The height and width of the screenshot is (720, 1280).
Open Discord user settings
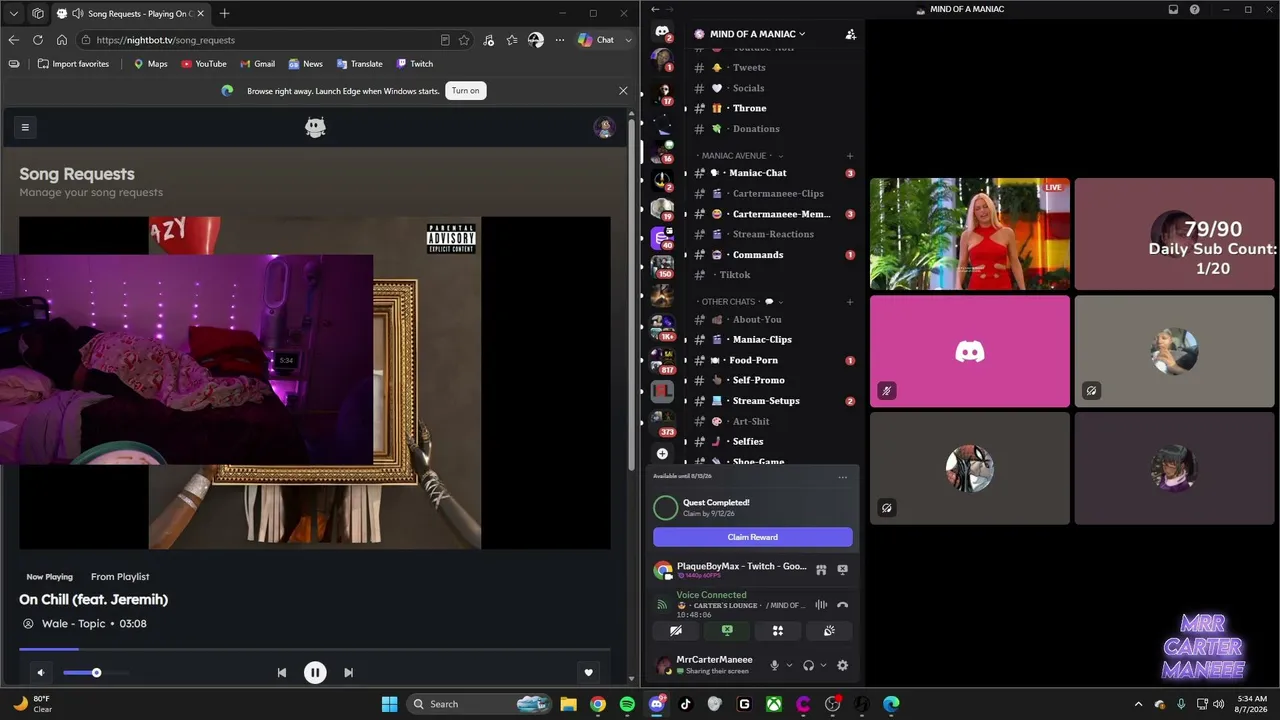point(842,665)
